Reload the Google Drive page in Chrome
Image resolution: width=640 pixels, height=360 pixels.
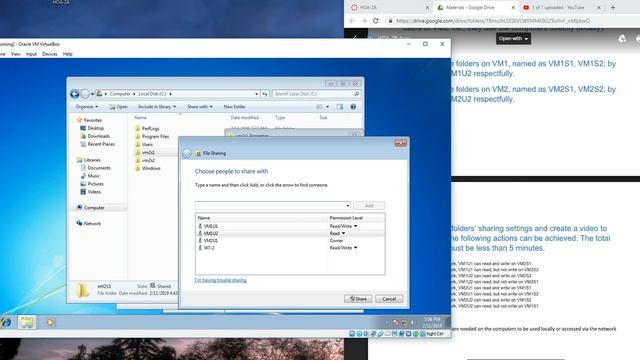[376, 20]
